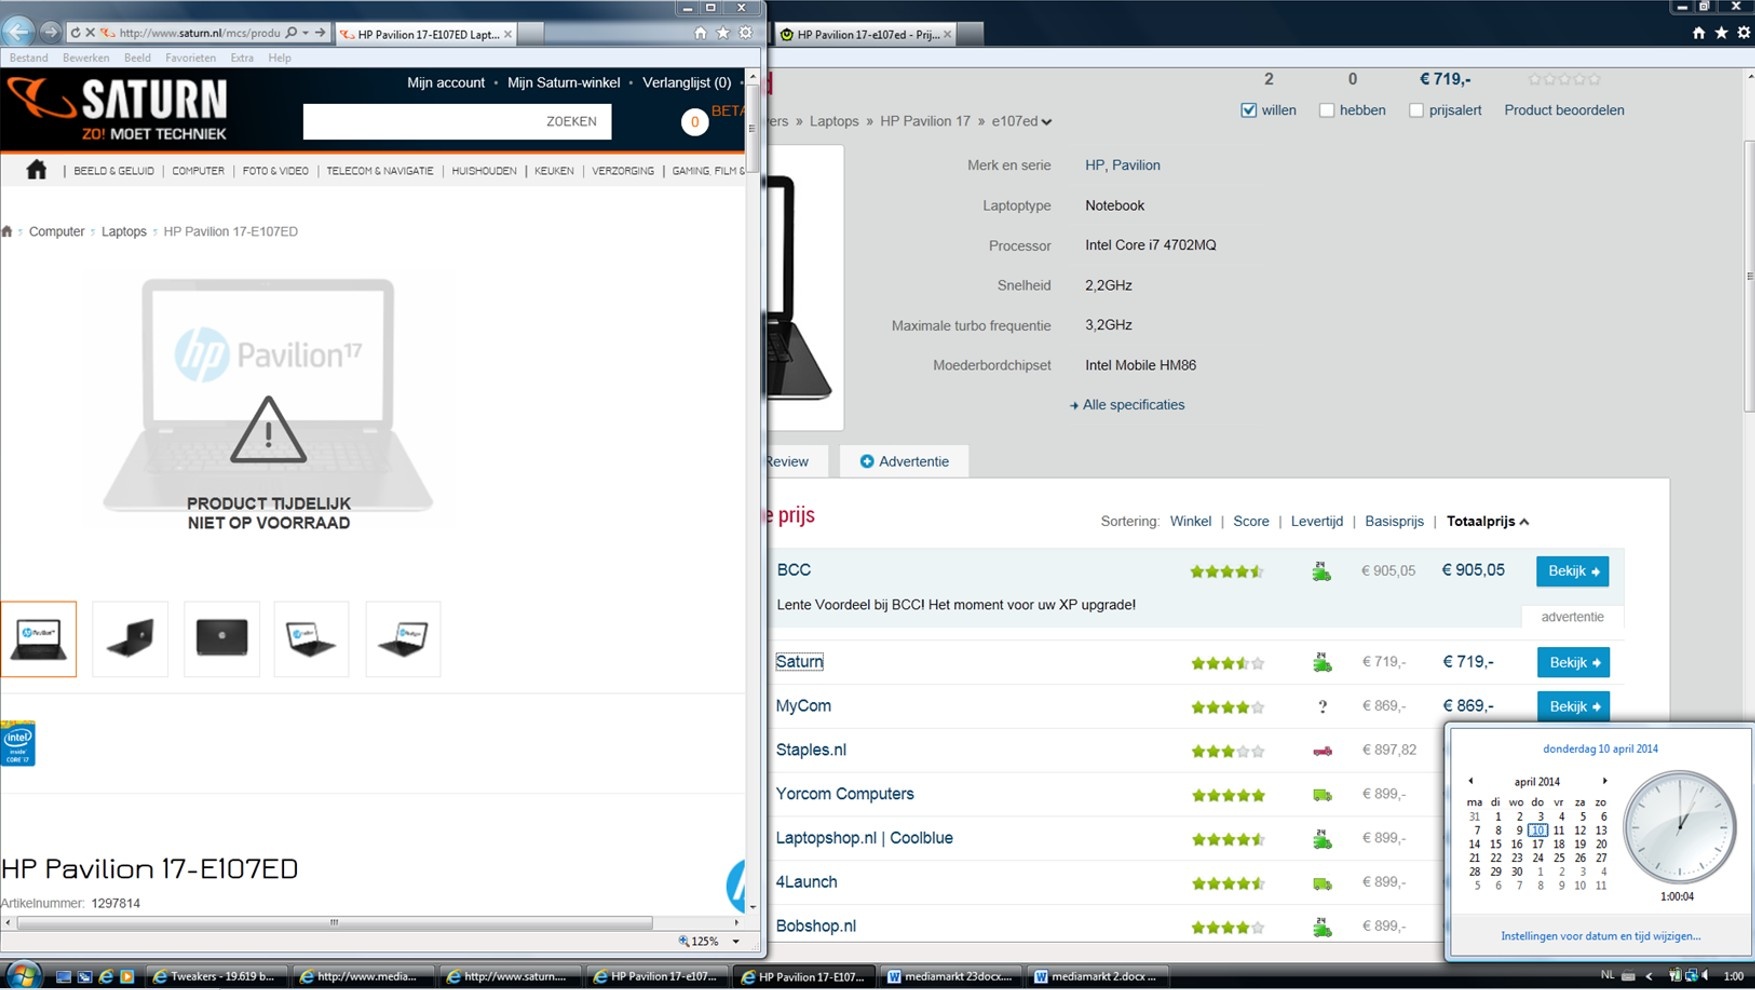Expand the e107ed breadcrumb dropdown
Viewport: 1755px width, 990px height.
pos(1046,122)
